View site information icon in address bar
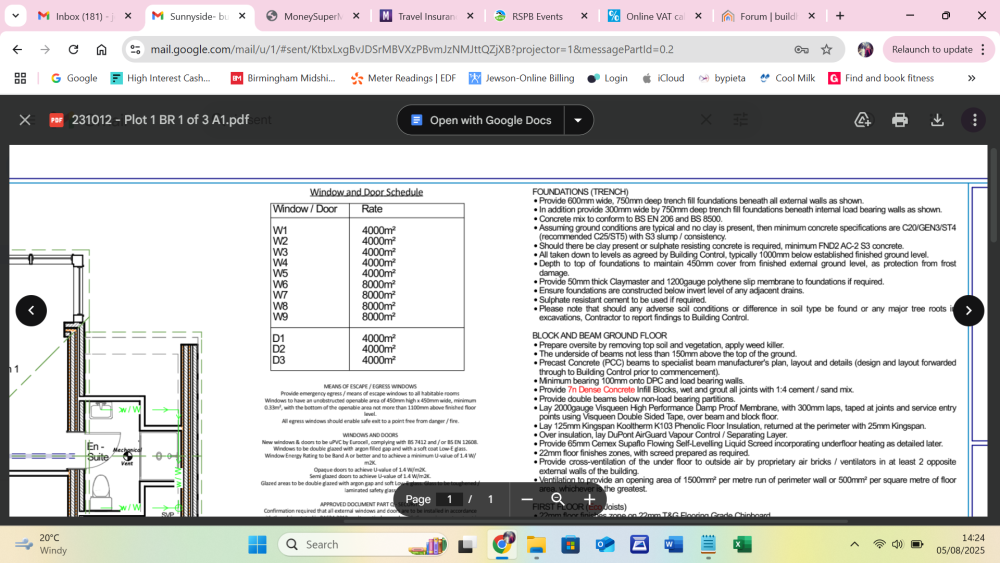This screenshot has width=1000, height=563. click(135, 49)
